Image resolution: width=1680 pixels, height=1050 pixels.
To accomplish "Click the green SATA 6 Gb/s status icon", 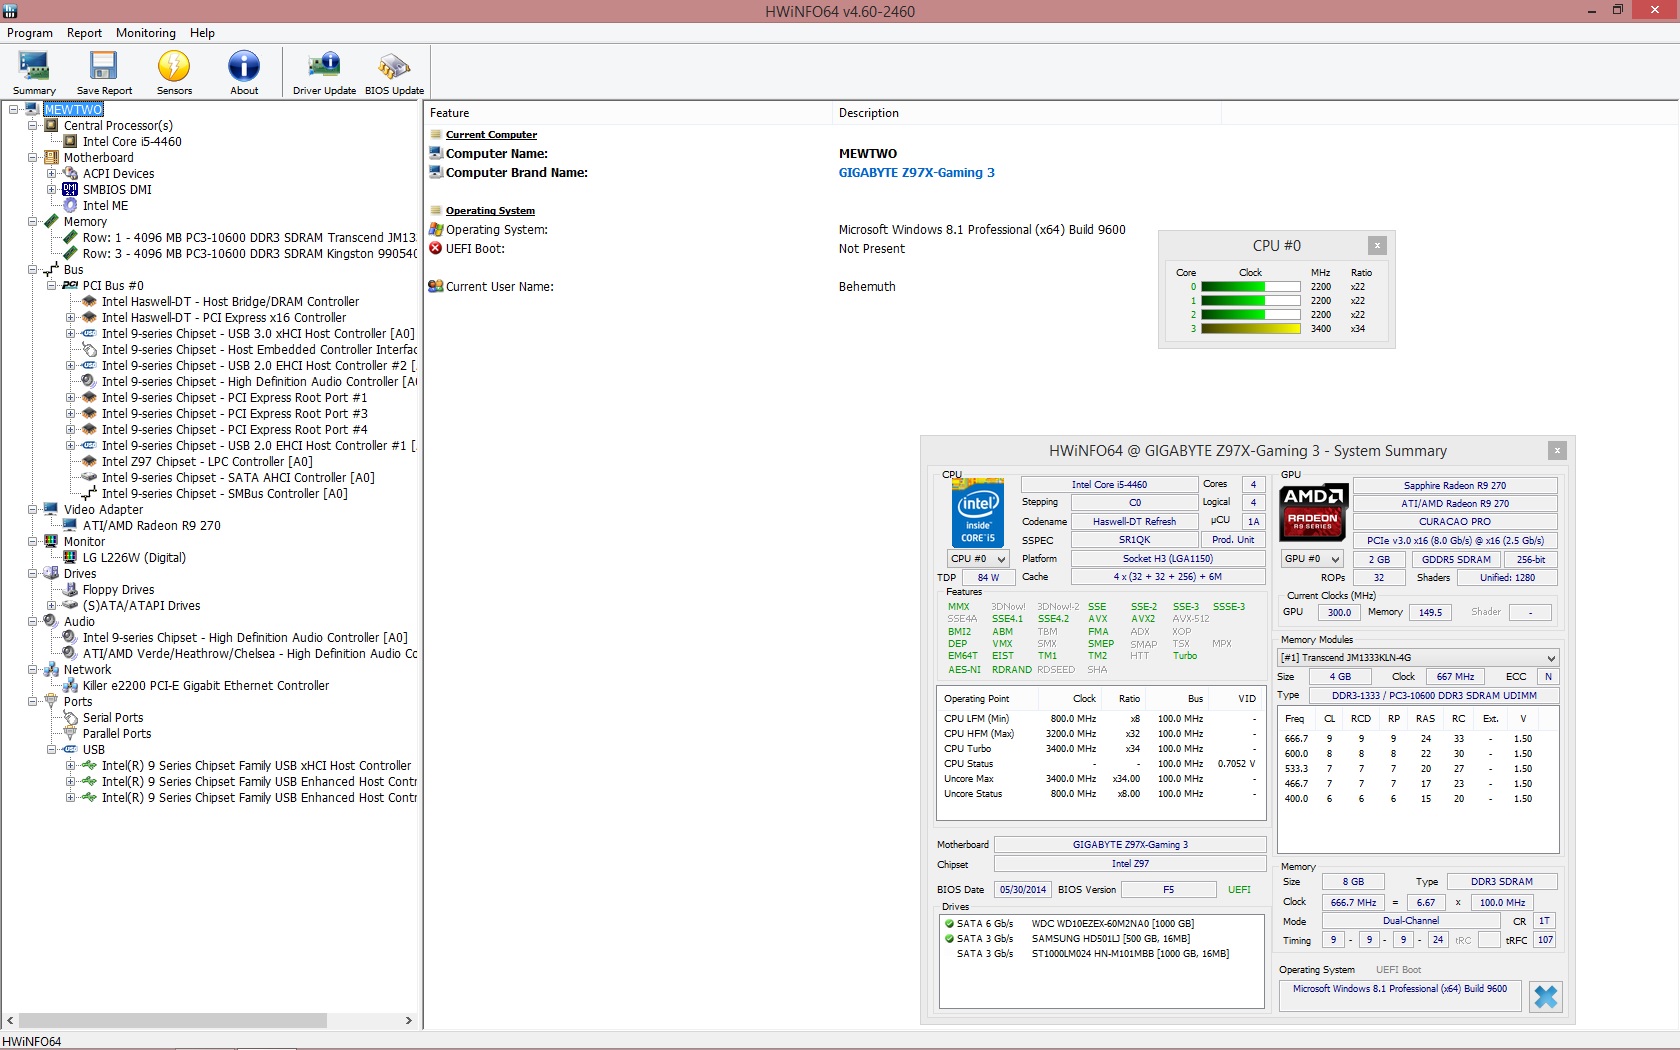I will click(x=949, y=924).
